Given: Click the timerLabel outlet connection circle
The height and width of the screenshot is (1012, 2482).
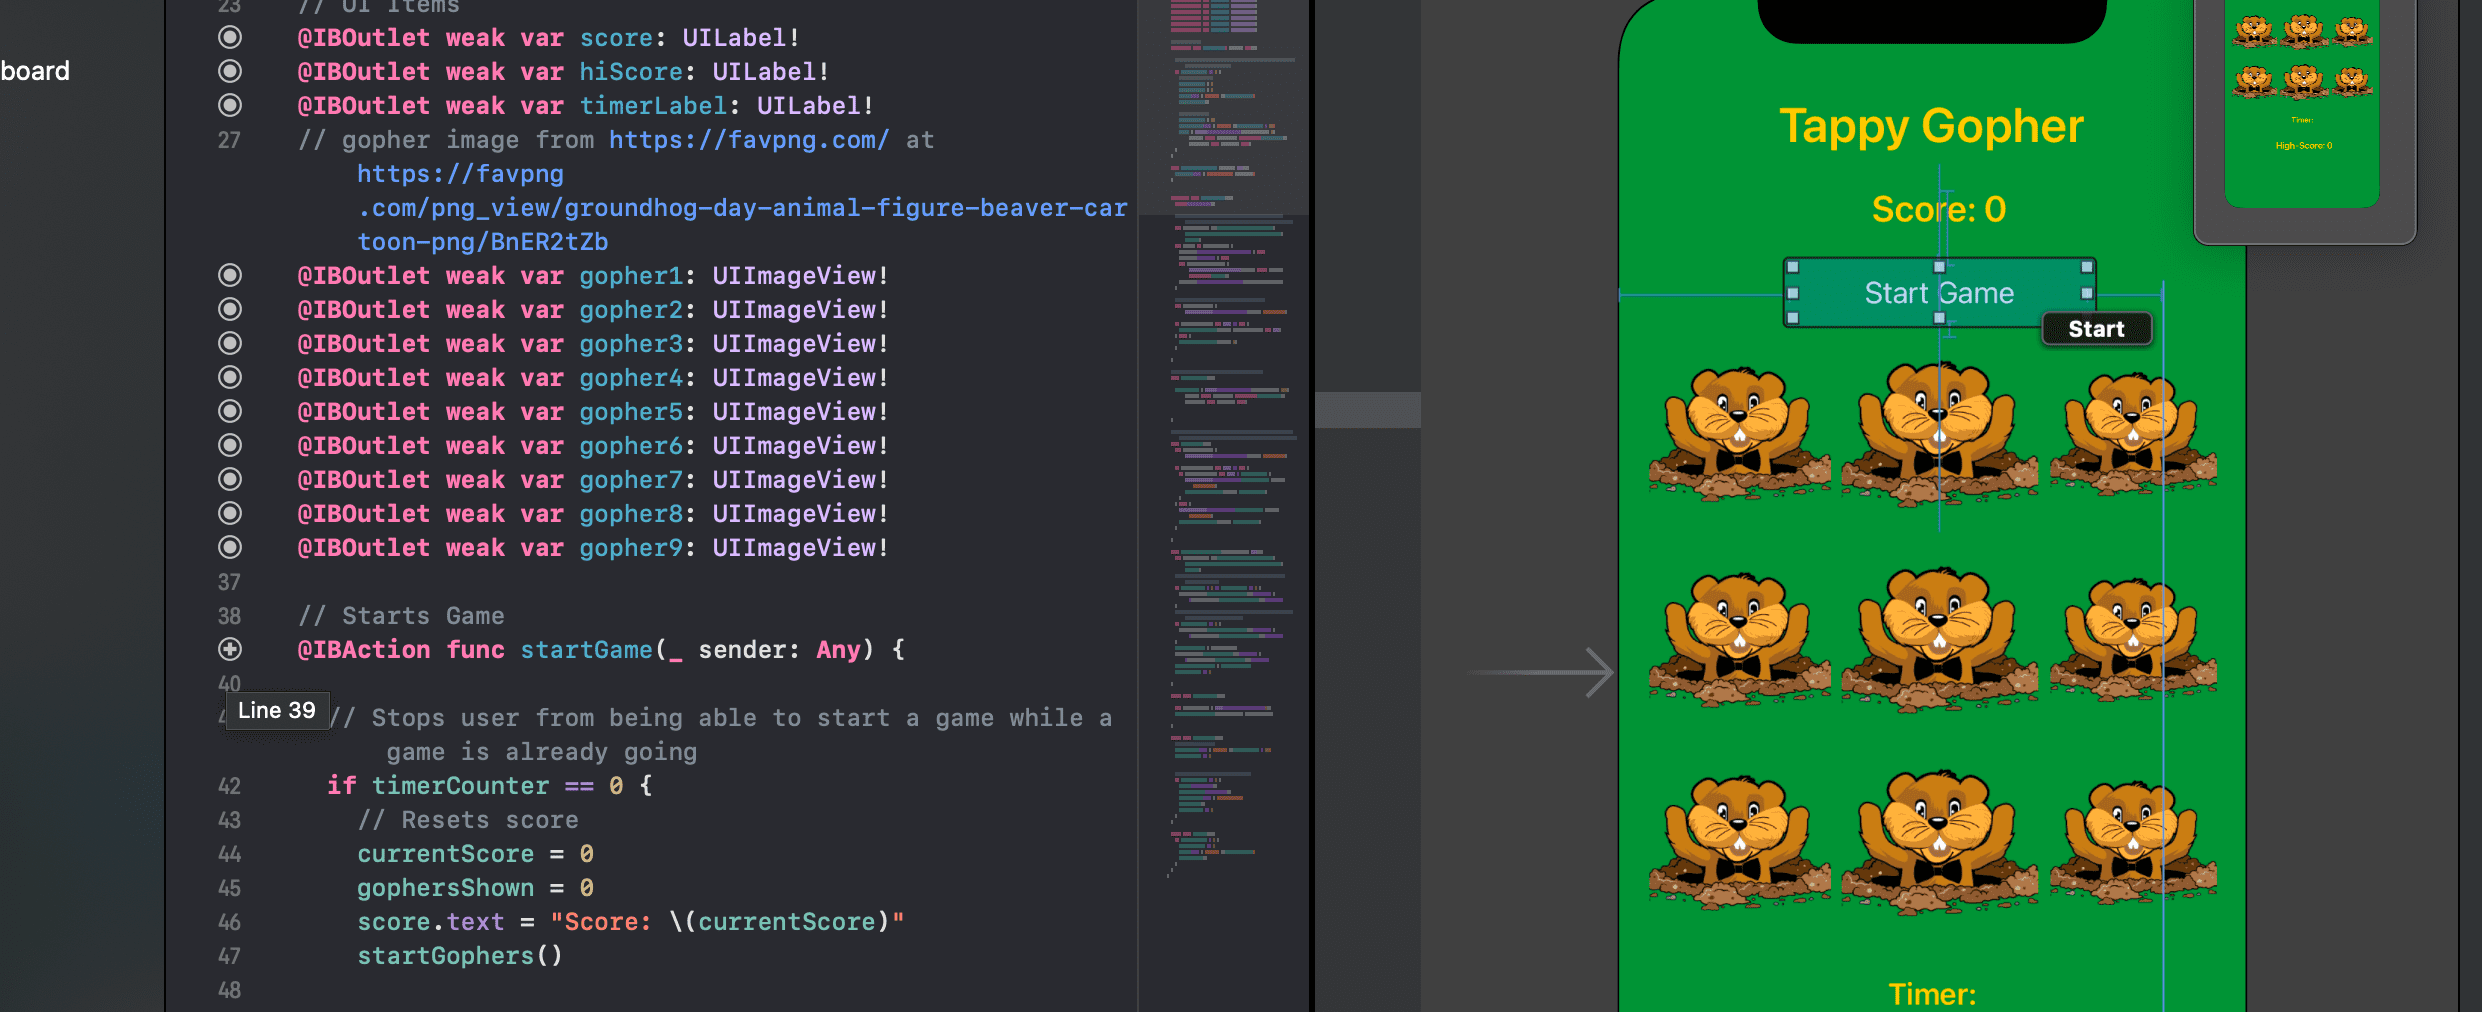Looking at the screenshot, I should pyautogui.click(x=230, y=106).
